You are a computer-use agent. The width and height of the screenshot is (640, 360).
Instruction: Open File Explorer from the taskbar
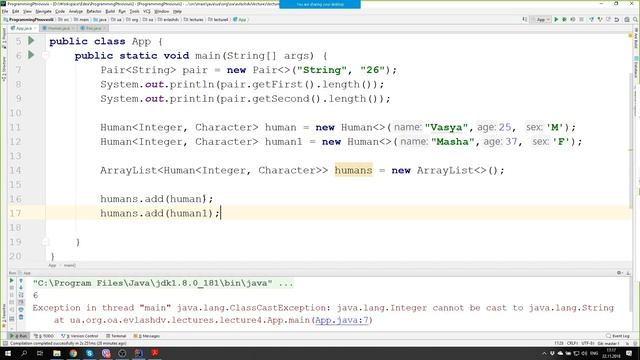click(57, 353)
